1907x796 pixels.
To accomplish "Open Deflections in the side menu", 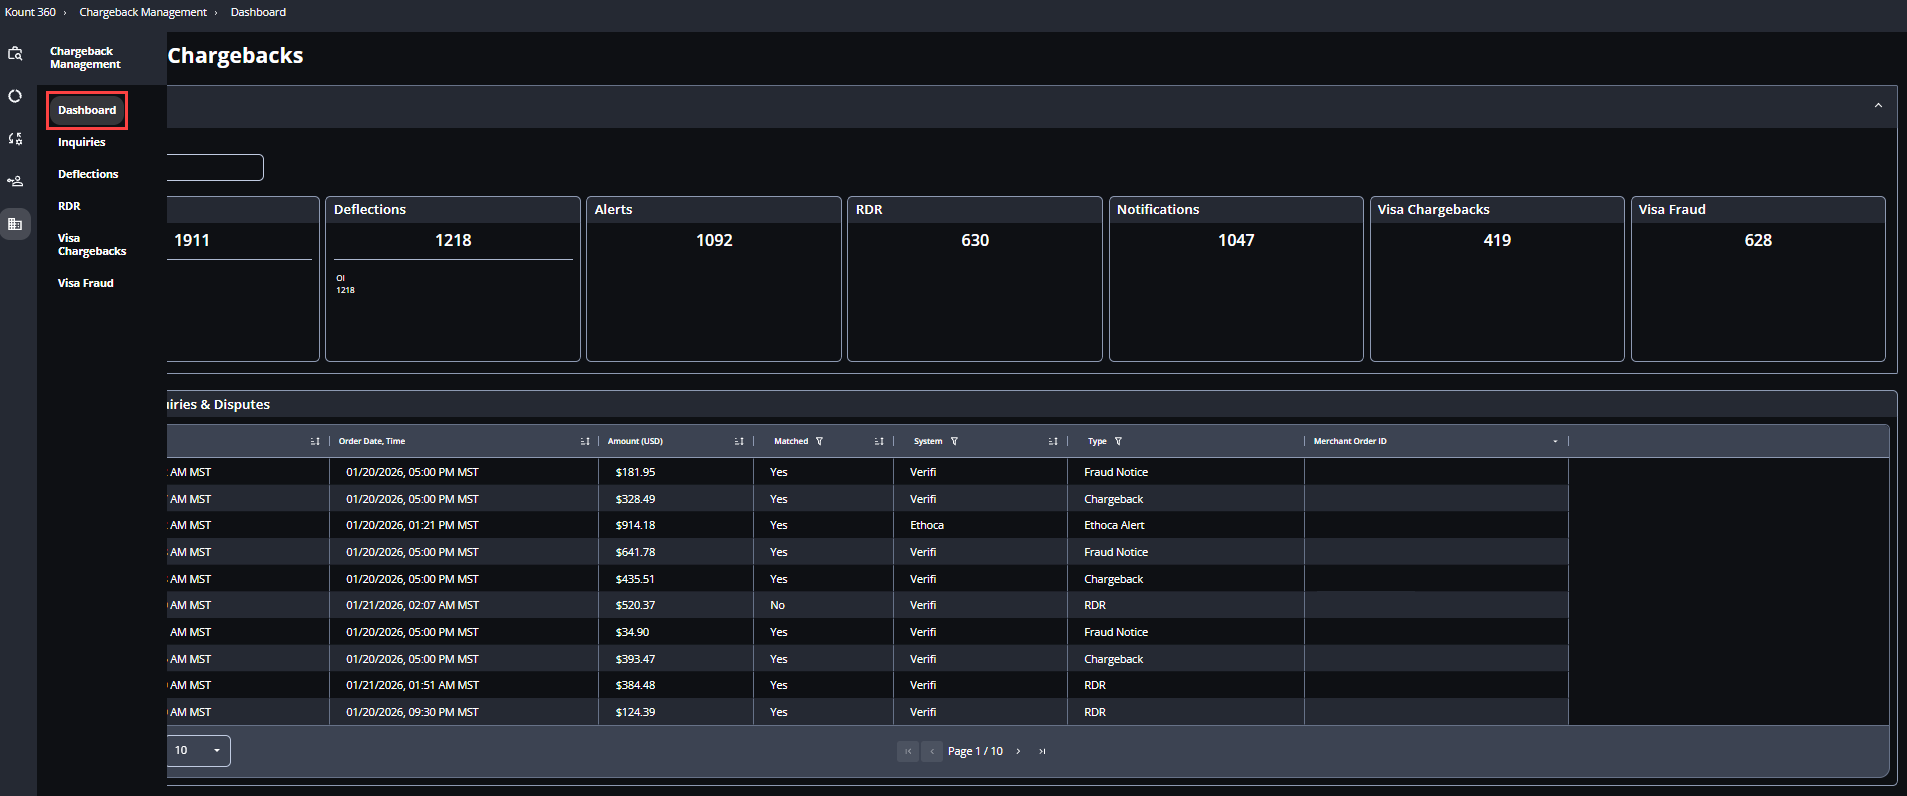I will pyautogui.click(x=88, y=174).
